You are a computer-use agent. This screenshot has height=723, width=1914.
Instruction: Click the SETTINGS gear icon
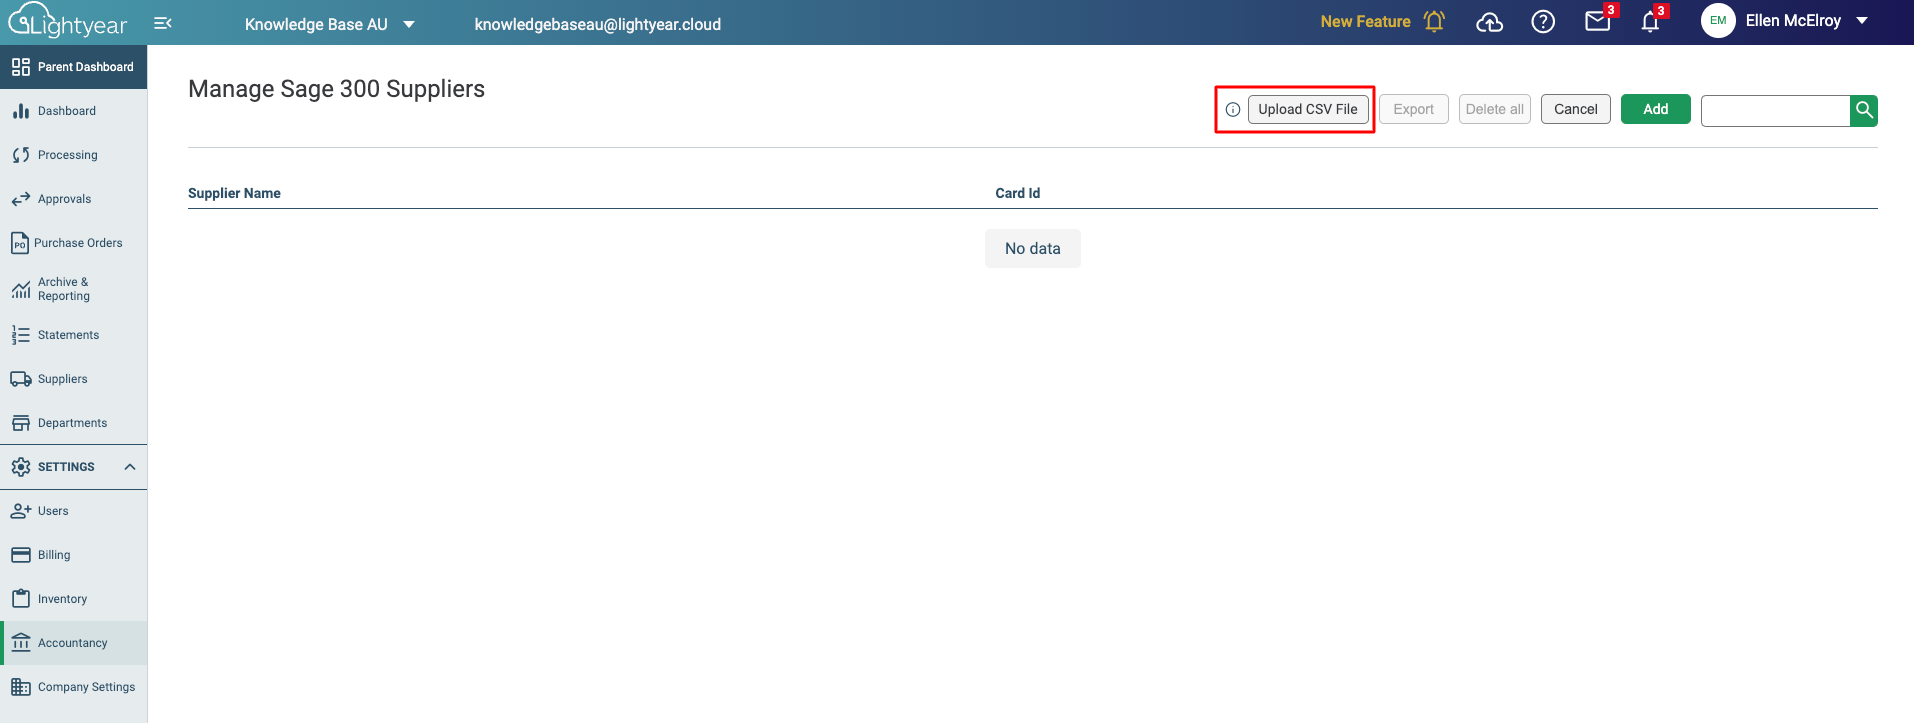click(21, 467)
